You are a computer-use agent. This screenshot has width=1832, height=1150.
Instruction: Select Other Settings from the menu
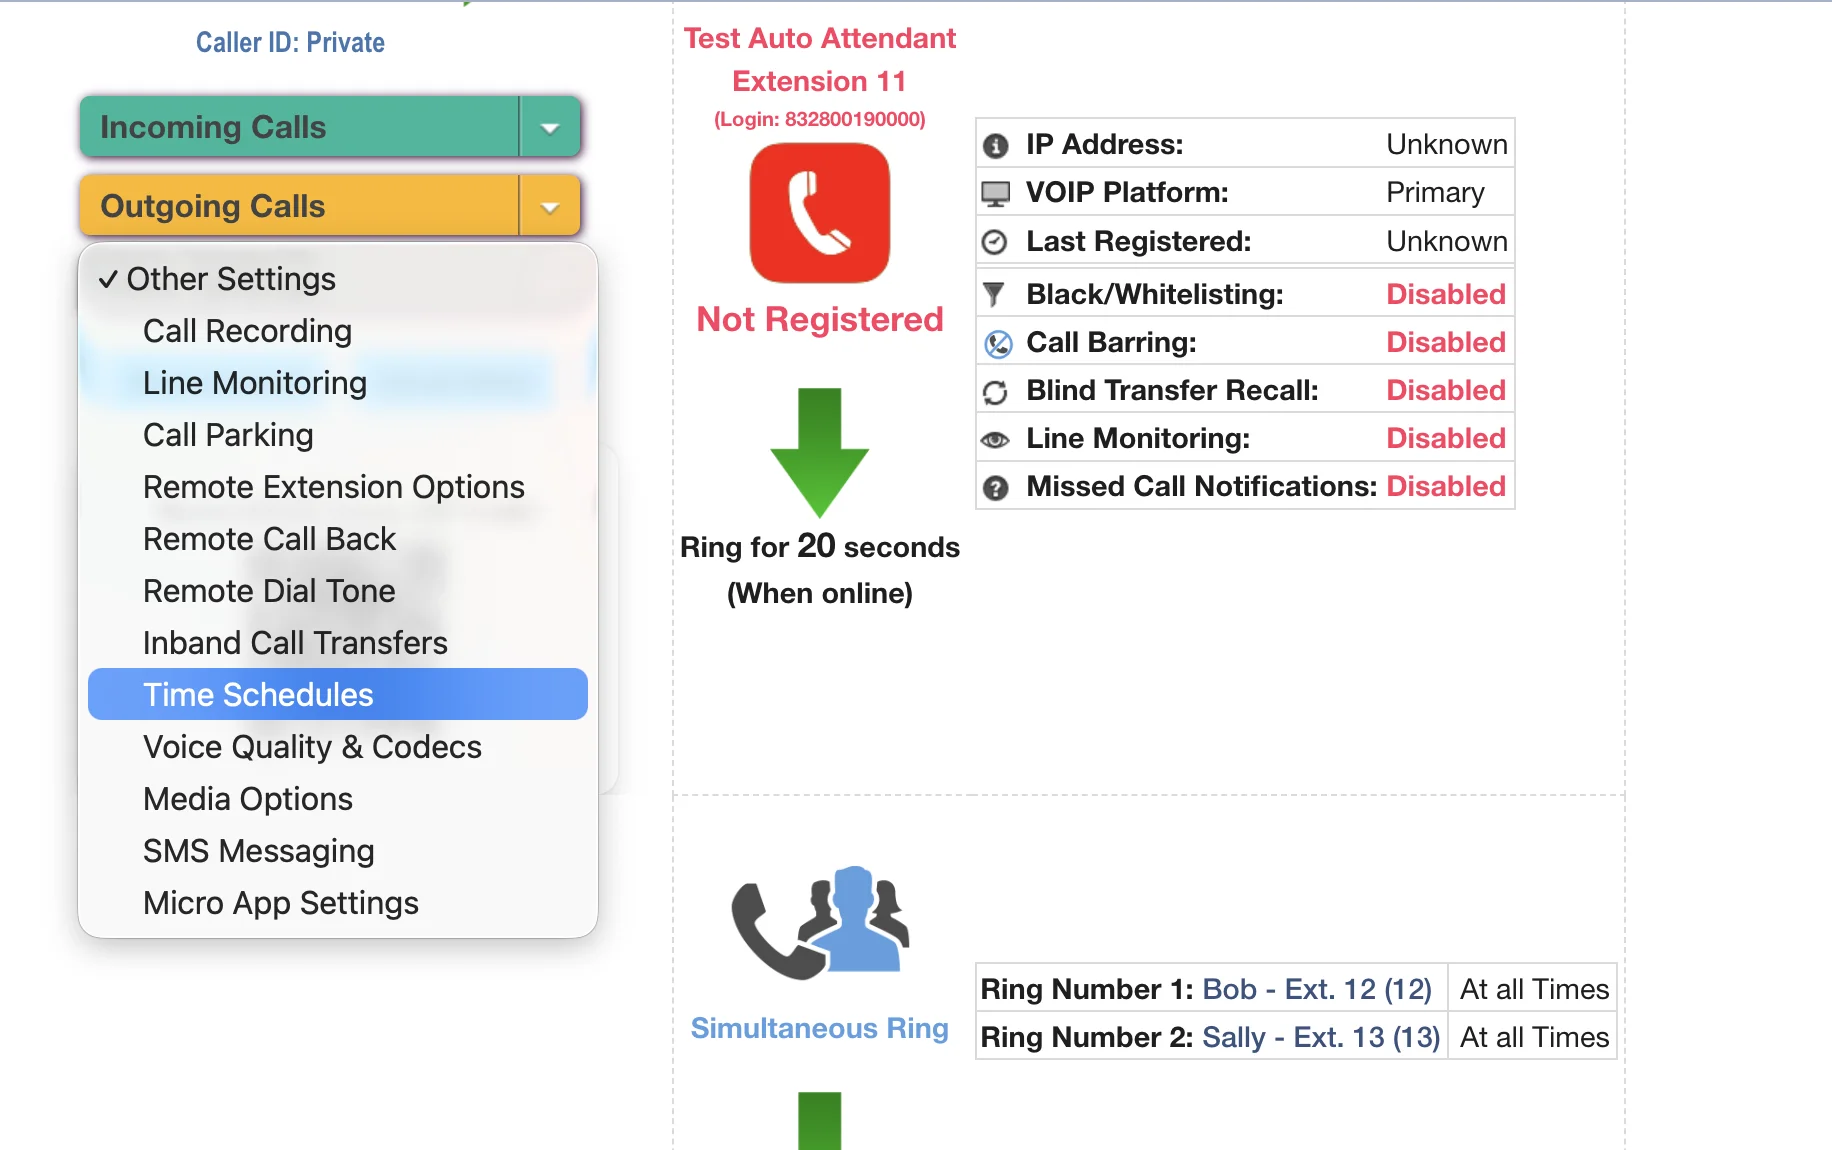point(231,279)
